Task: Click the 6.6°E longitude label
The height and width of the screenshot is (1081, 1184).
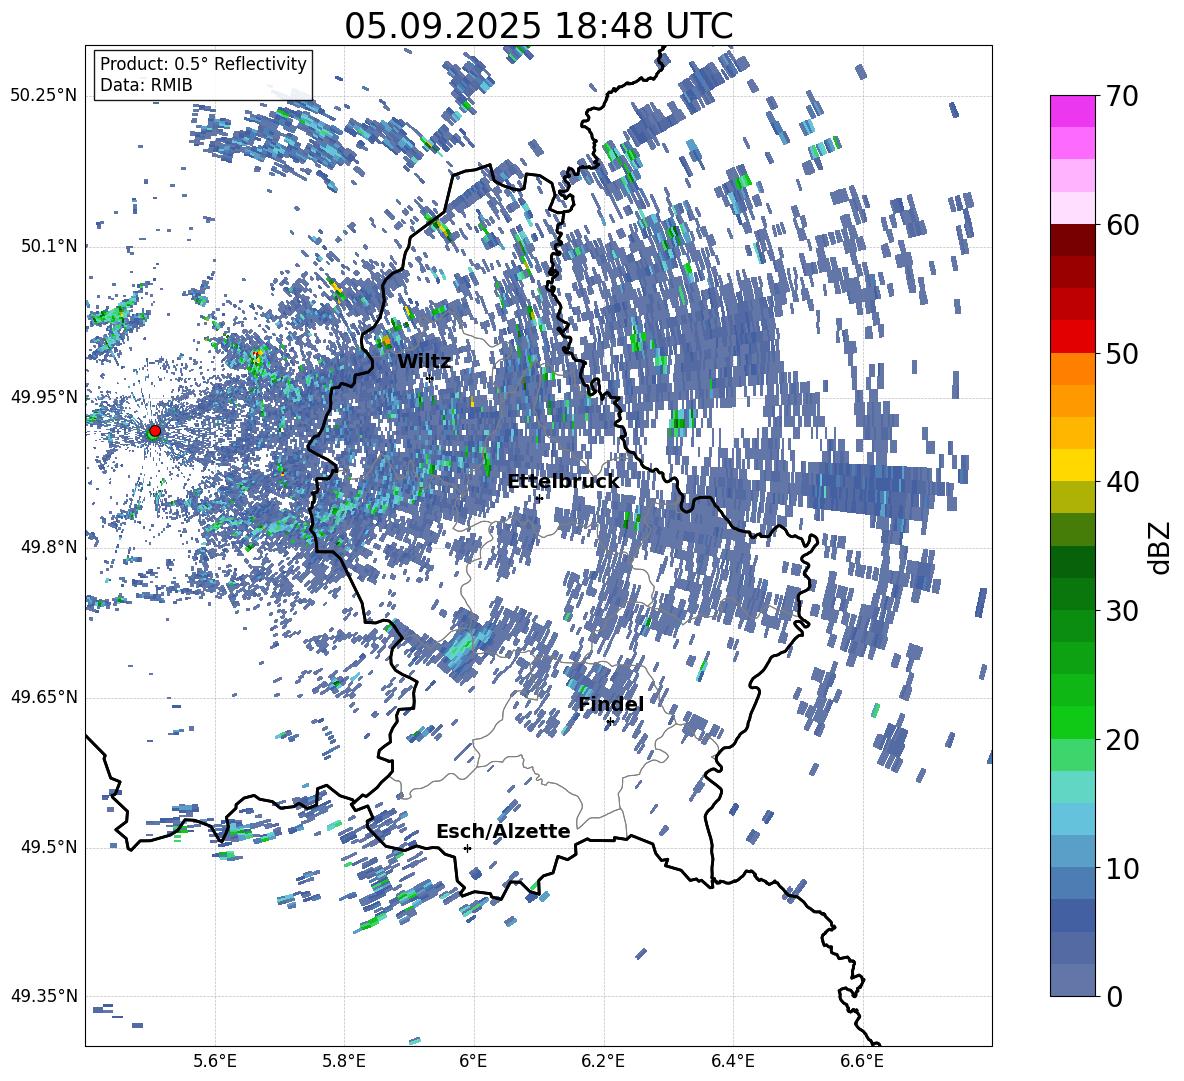Action: tap(862, 1061)
